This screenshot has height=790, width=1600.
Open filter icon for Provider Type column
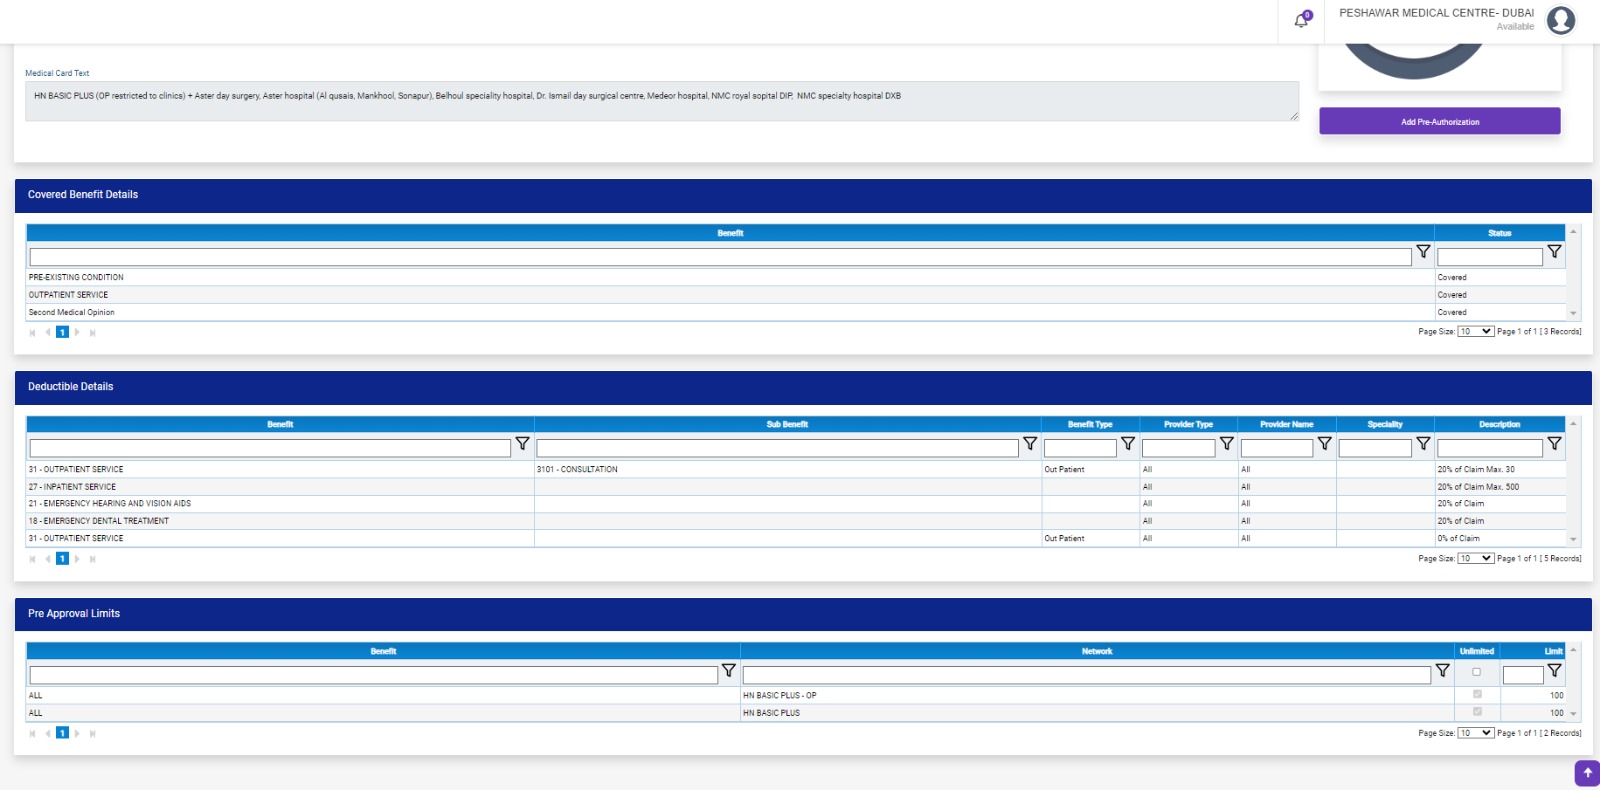1226,444
